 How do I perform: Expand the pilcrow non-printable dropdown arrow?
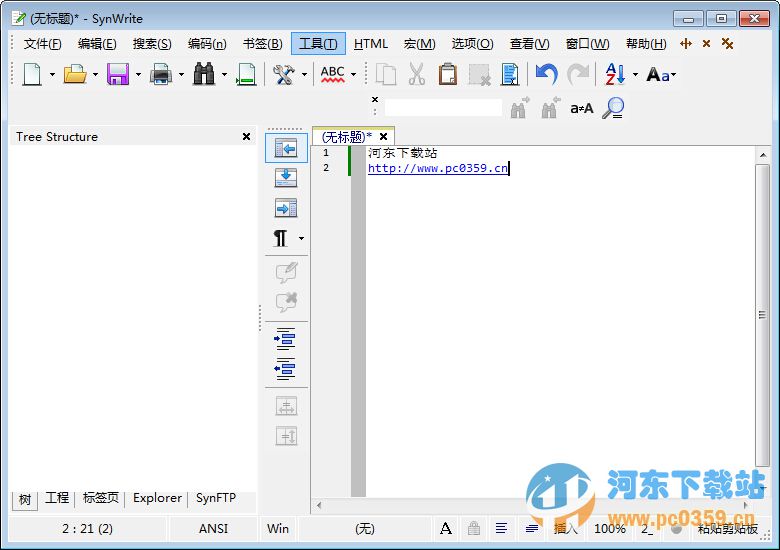coord(301,239)
